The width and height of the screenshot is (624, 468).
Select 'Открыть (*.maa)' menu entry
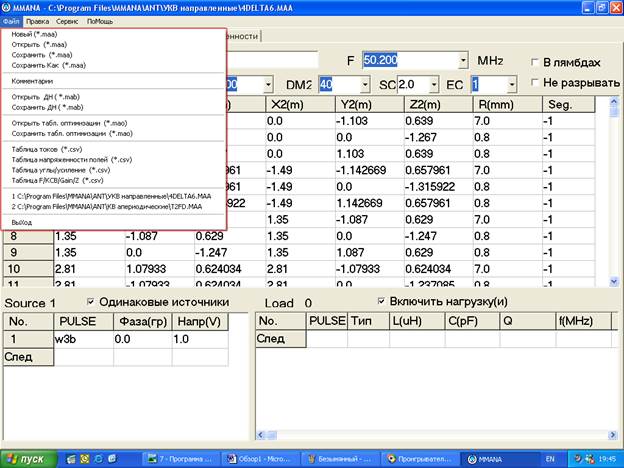coord(39,45)
